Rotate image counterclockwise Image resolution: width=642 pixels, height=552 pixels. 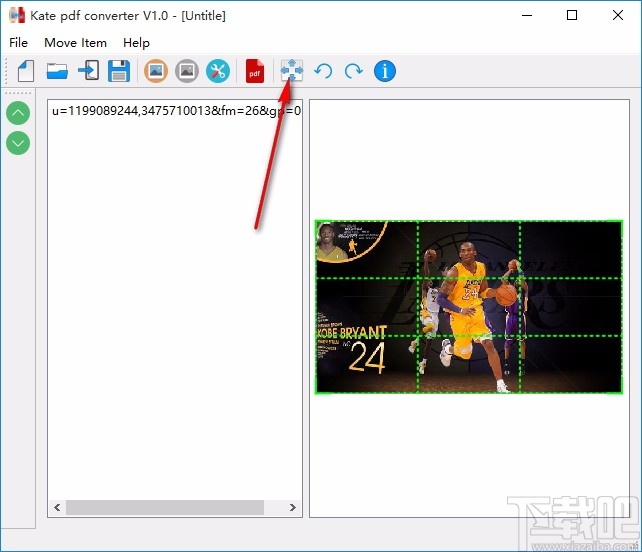pos(323,71)
